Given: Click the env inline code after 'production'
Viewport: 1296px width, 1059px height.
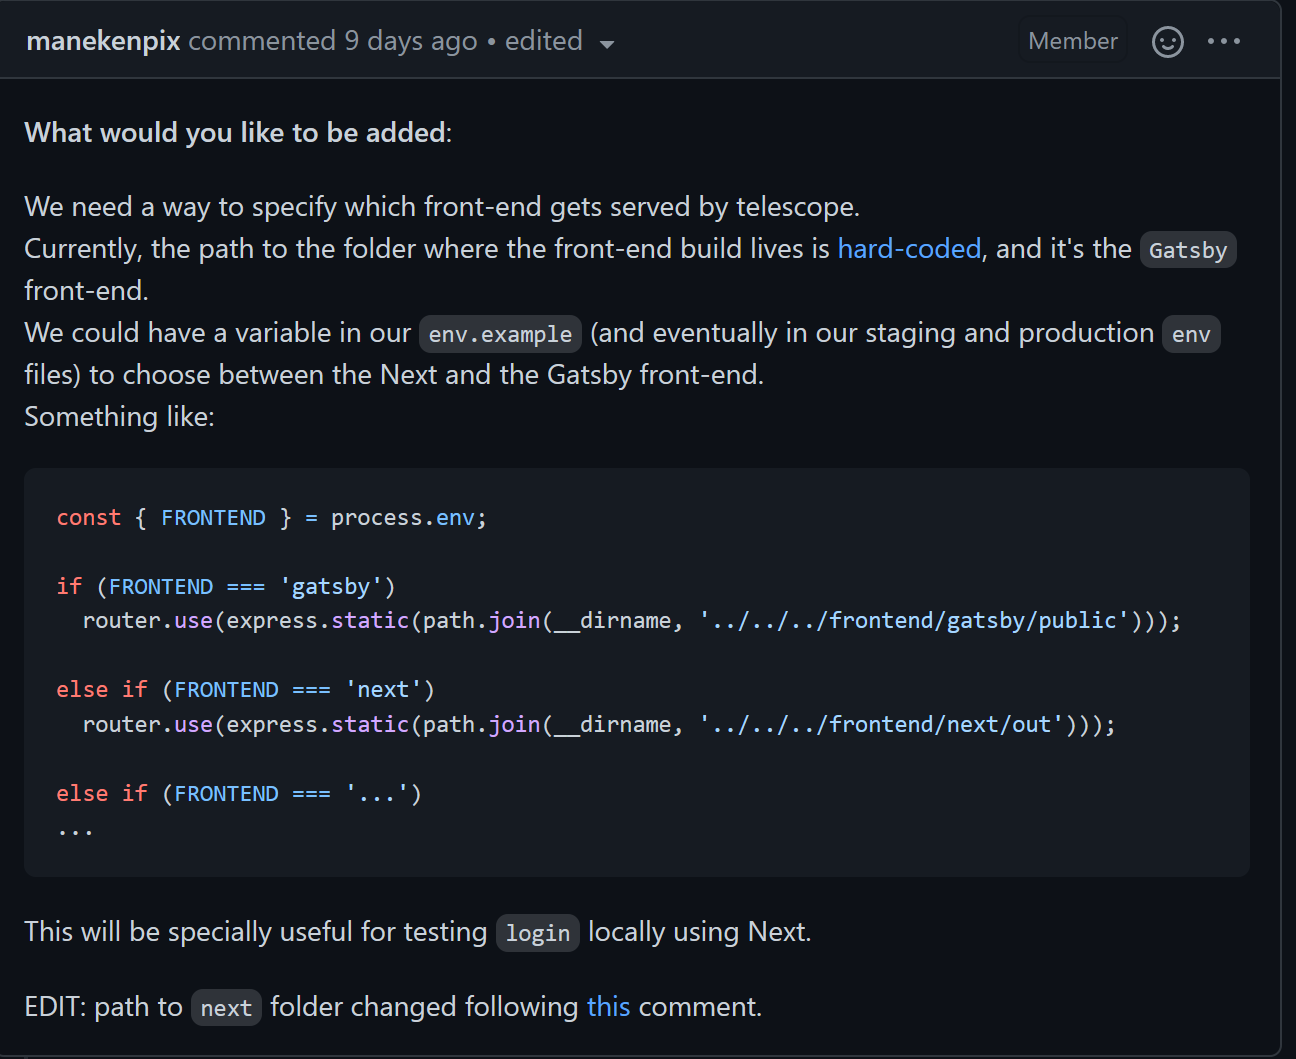Looking at the screenshot, I should (x=1191, y=334).
